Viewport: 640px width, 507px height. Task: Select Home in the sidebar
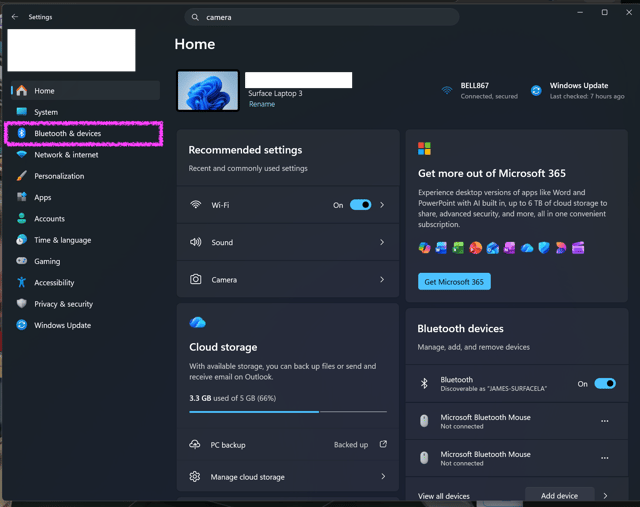(x=85, y=91)
